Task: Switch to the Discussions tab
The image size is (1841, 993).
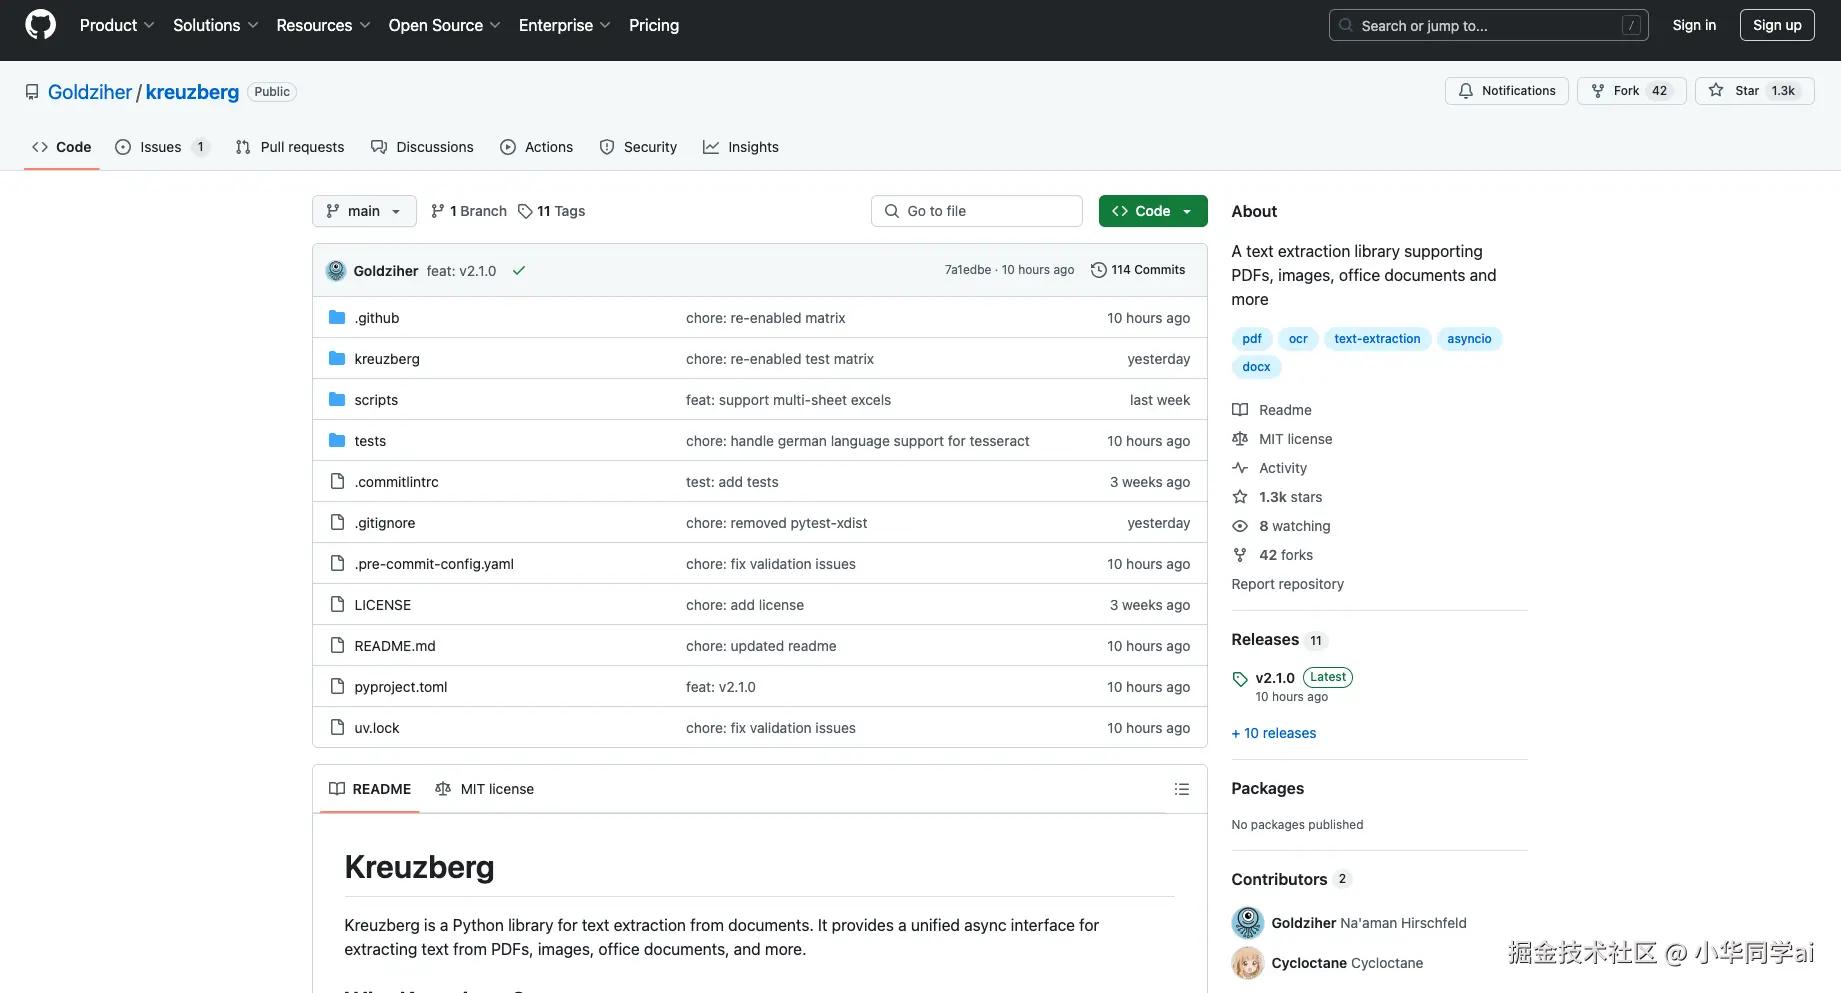Action: tap(422, 147)
